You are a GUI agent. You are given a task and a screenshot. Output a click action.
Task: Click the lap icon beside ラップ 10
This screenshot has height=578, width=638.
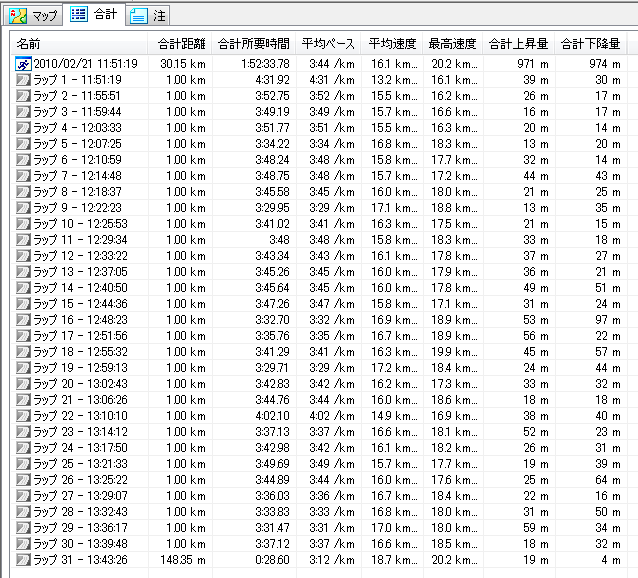click(23, 223)
